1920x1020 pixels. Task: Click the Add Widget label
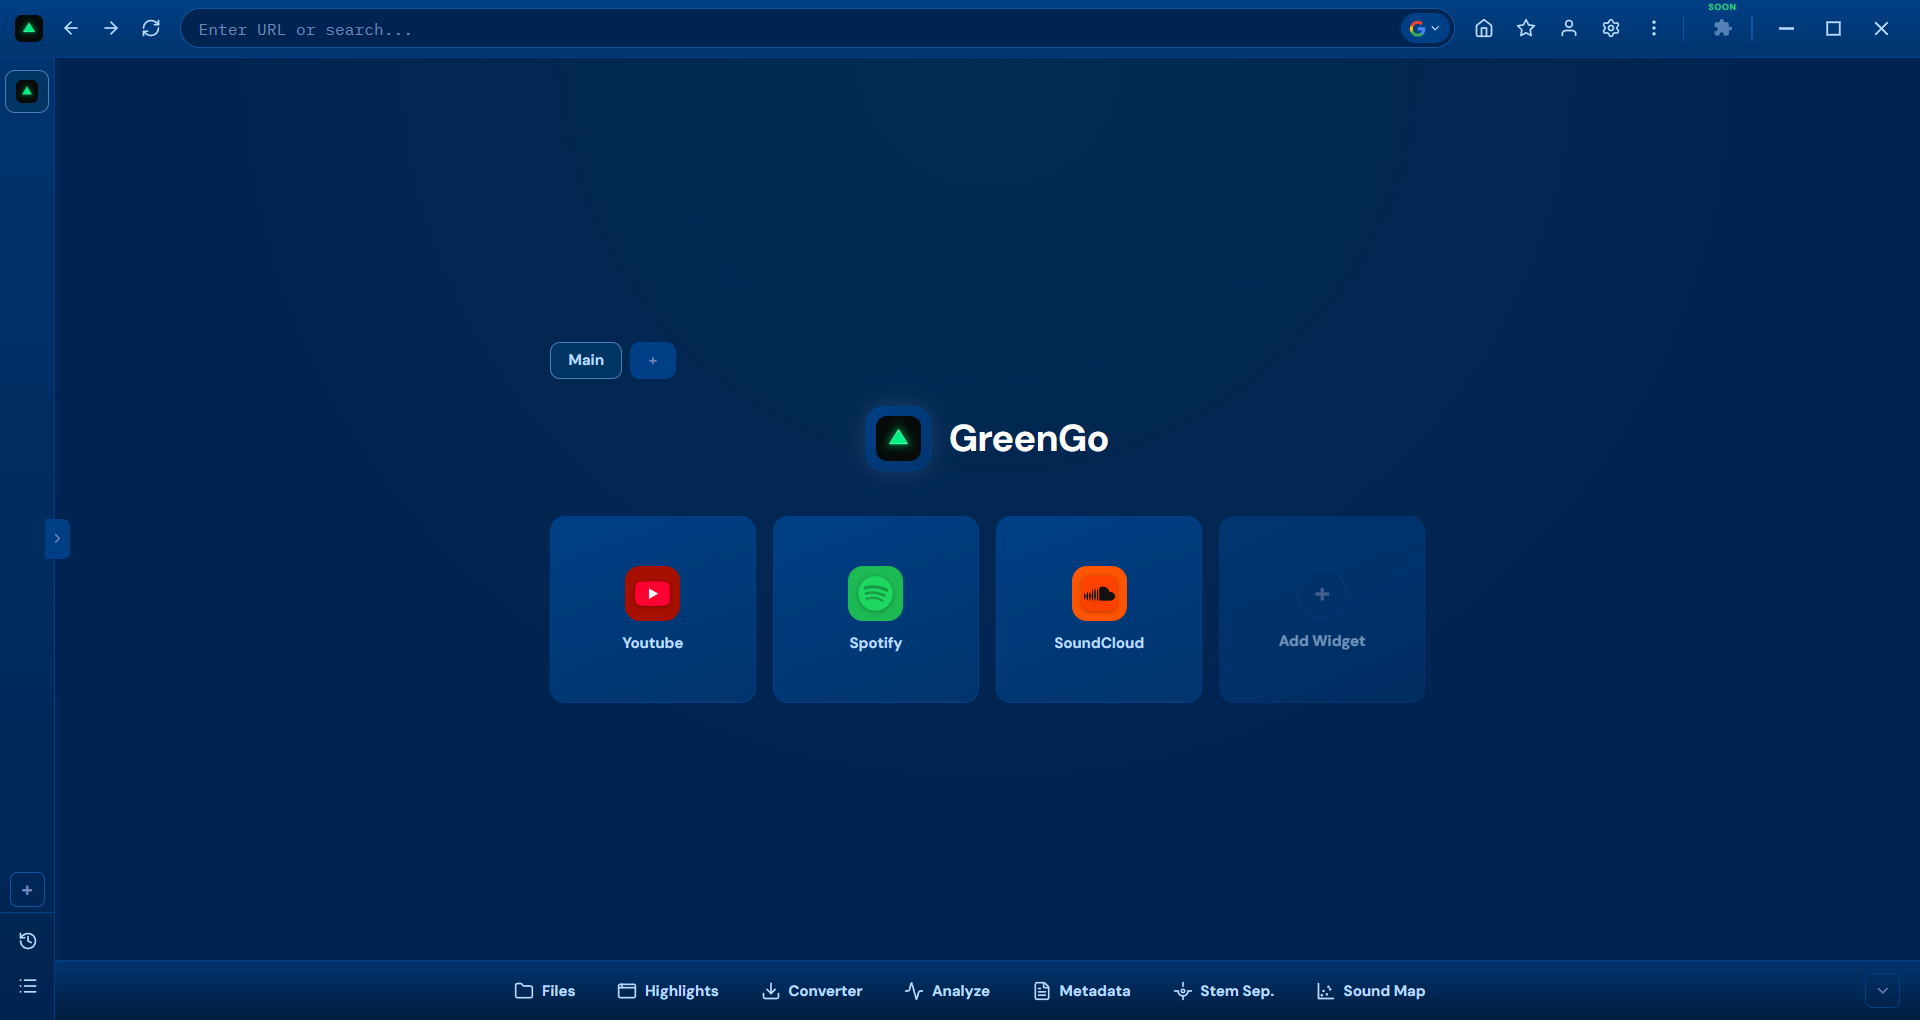pos(1322,641)
